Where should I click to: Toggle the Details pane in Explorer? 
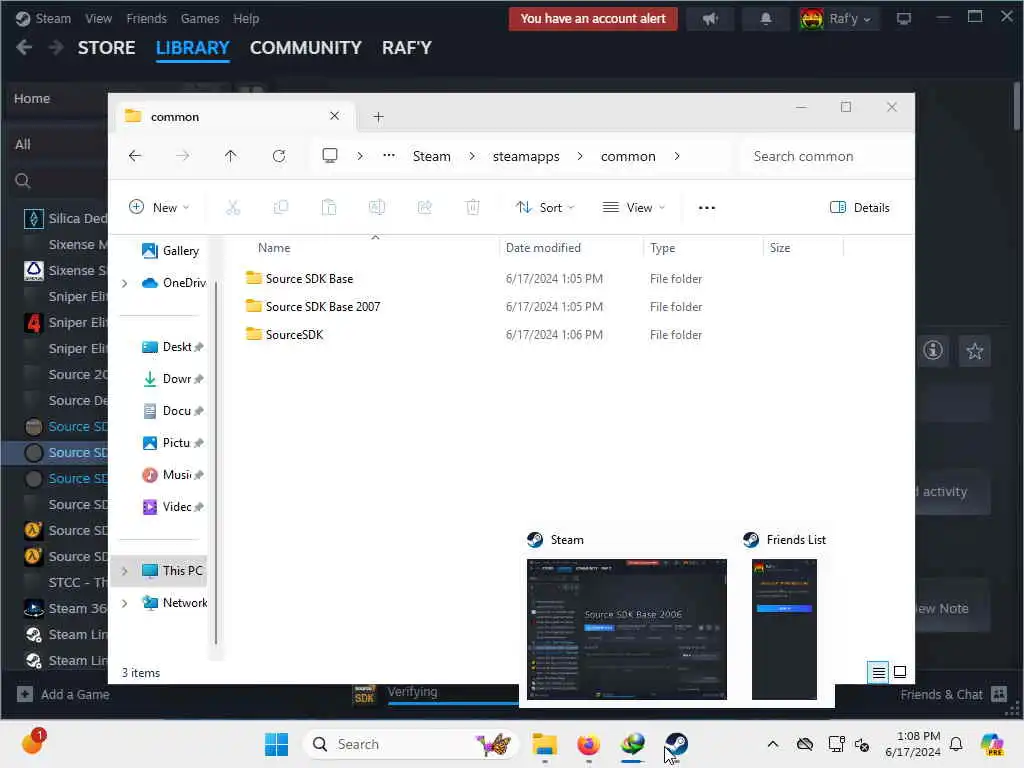[x=859, y=208]
